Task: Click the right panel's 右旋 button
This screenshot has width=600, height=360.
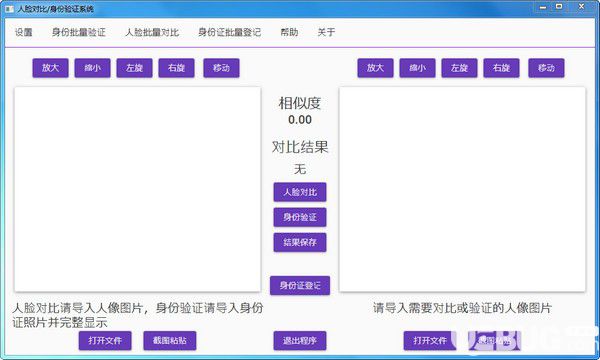Action: [x=501, y=68]
